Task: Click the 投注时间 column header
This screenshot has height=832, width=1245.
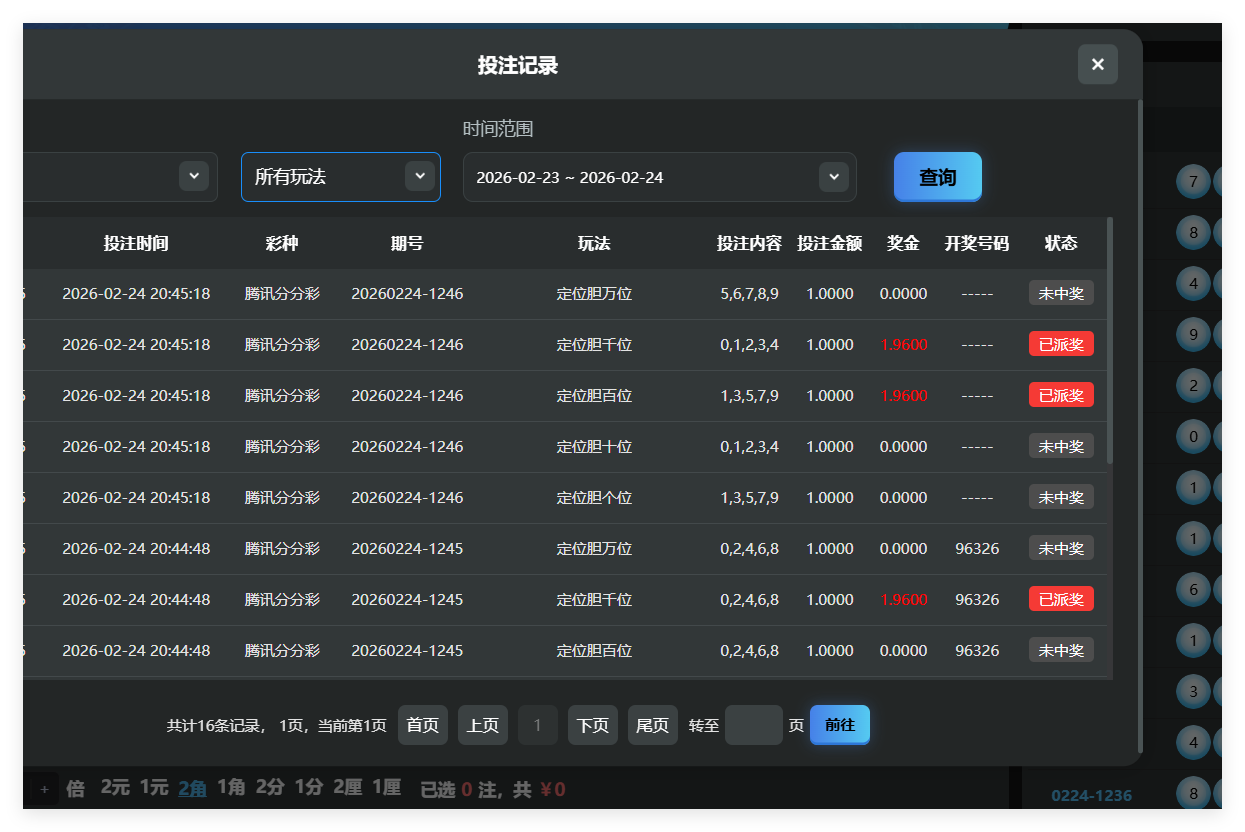Action: [x=136, y=243]
